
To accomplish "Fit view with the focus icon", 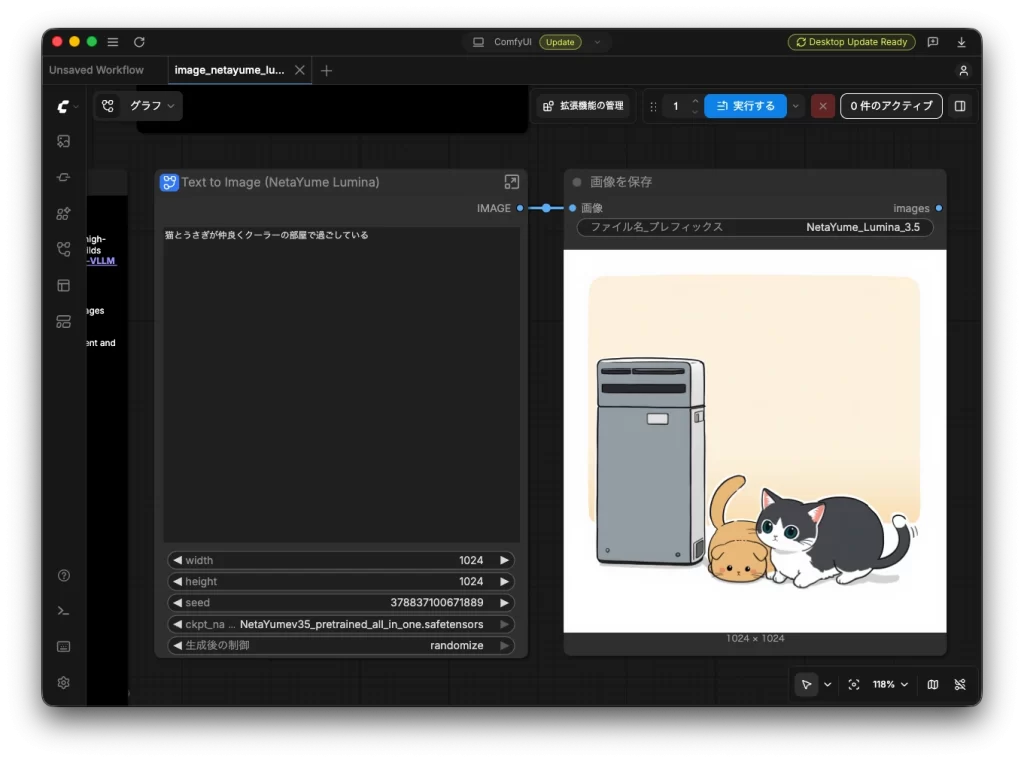I will coord(854,684).
